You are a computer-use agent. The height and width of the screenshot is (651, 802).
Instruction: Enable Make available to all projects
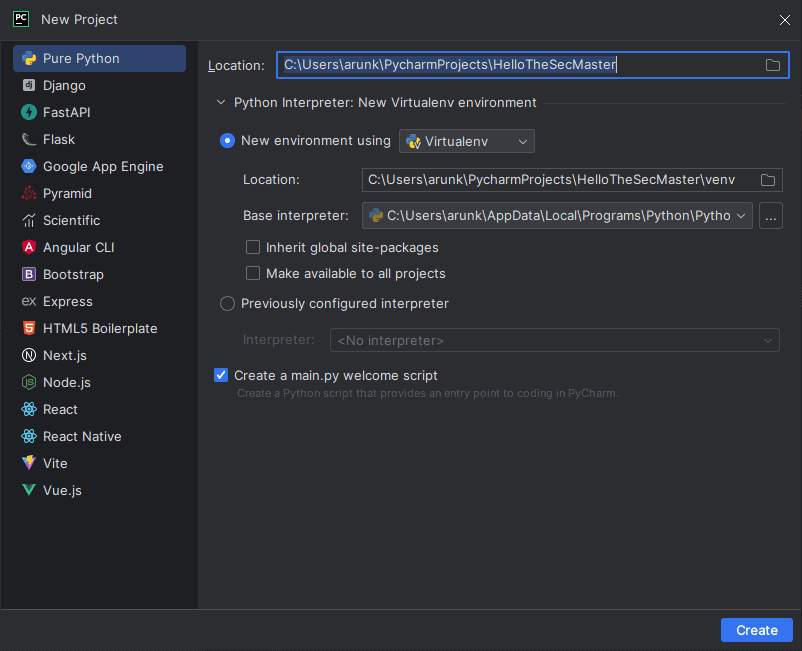tap(253, 274)
